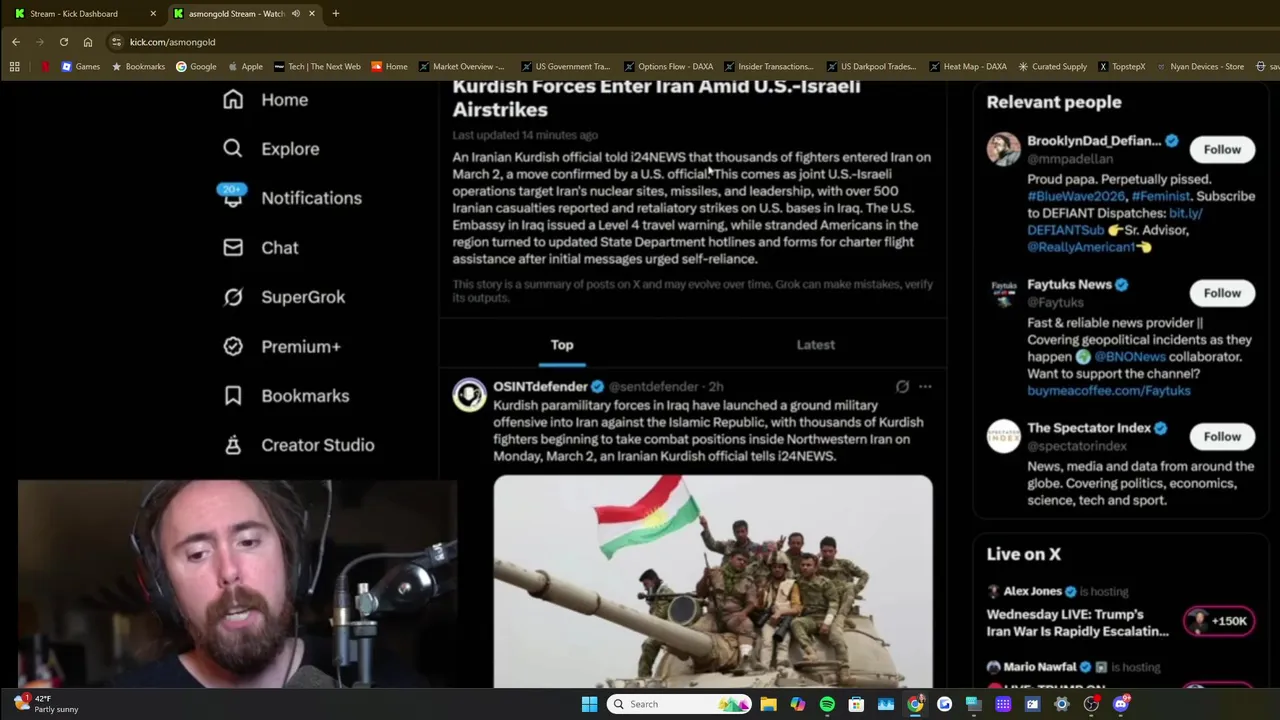This screenshot has width=1280, height=720.
Task: Open the Heat Map - DAXA bookmark
Action: [x=968, y=67]
